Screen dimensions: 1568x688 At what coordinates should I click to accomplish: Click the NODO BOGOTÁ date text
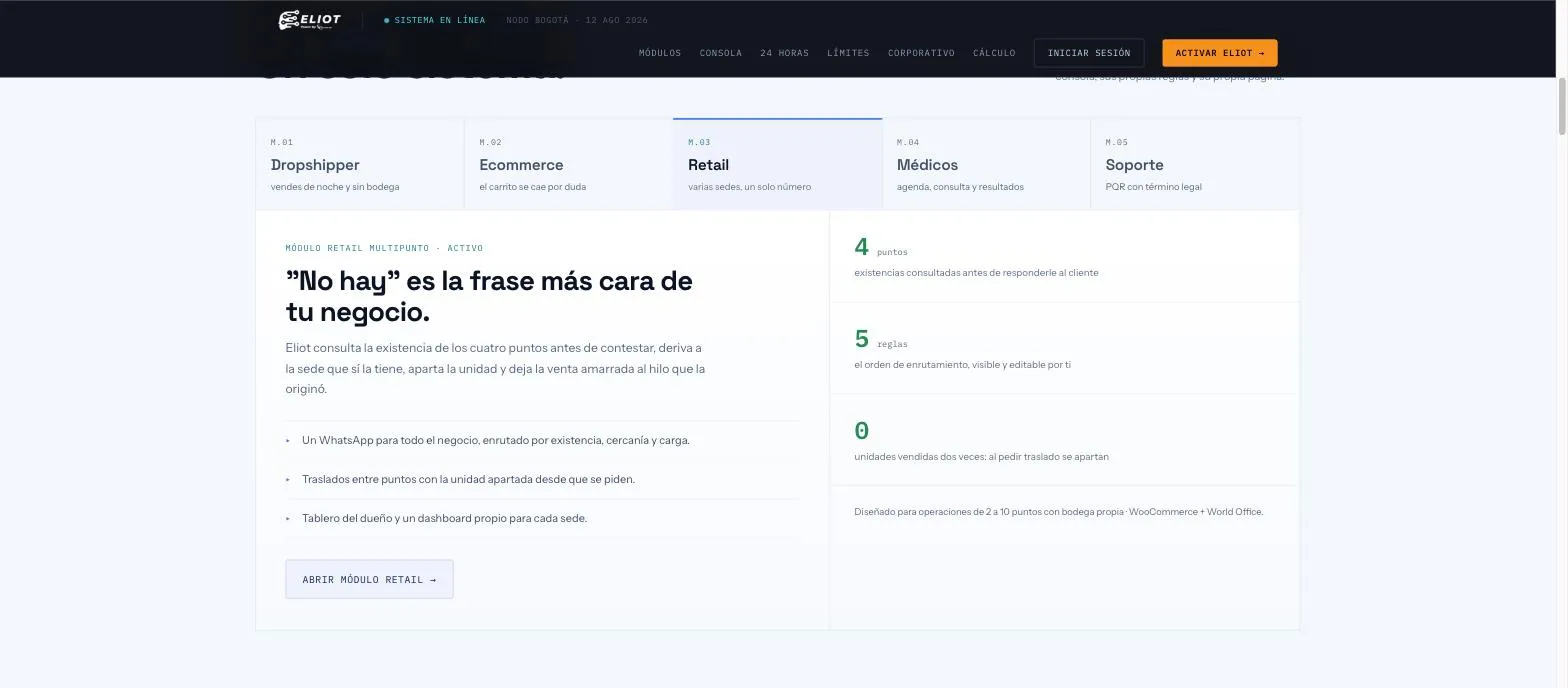click(x=577, y=20)
